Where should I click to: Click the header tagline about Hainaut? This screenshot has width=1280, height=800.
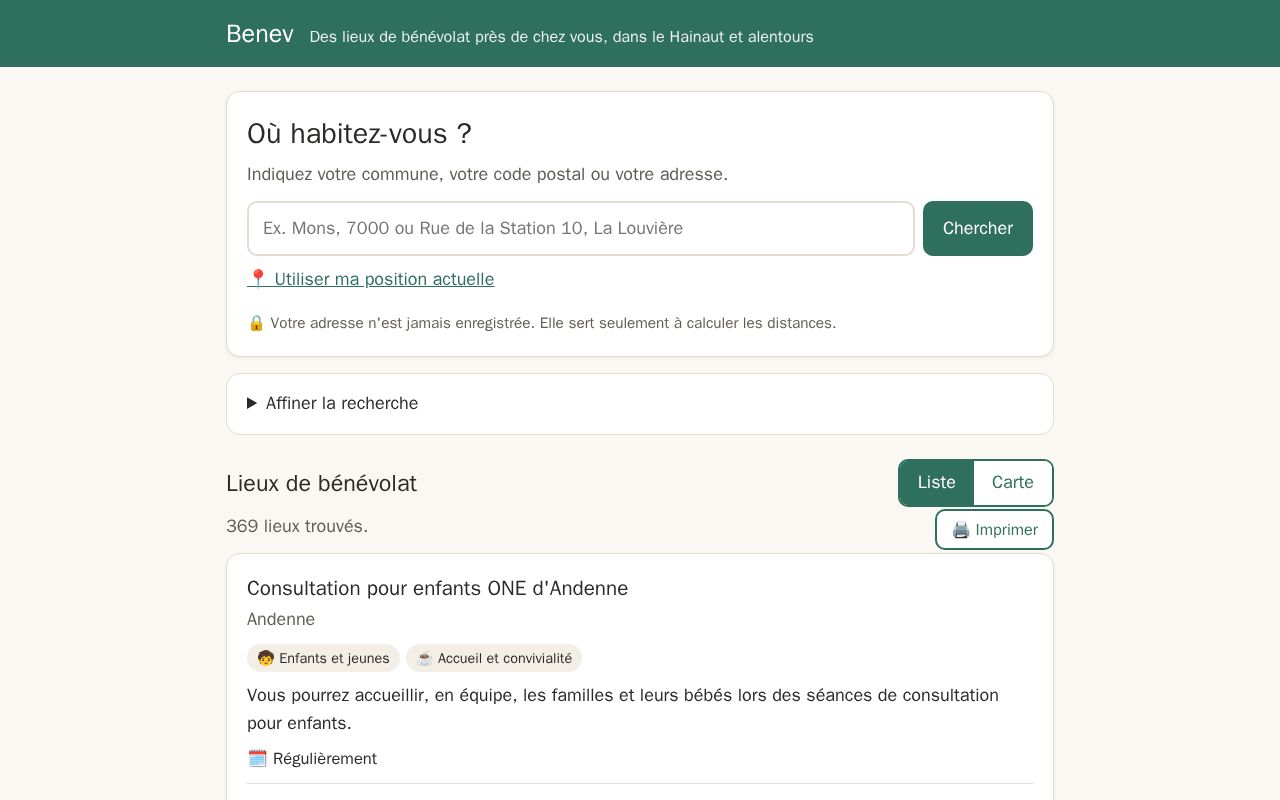coord(561,37)
